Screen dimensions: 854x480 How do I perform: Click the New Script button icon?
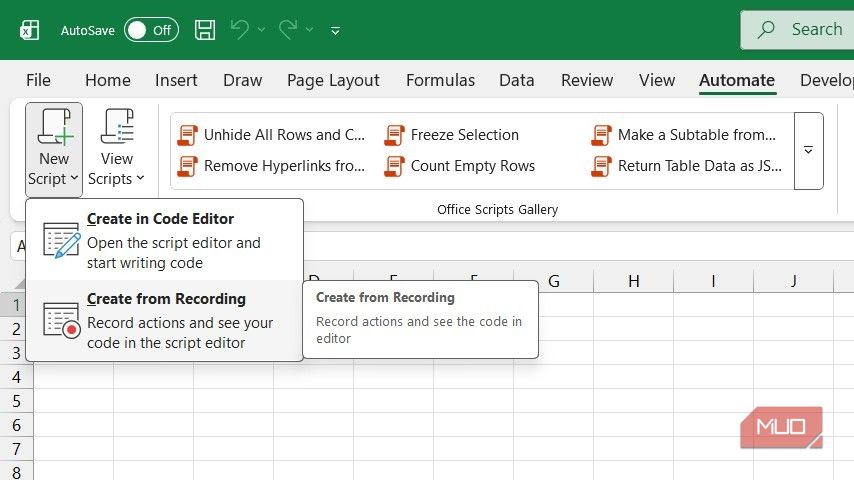tap(54, 128)
